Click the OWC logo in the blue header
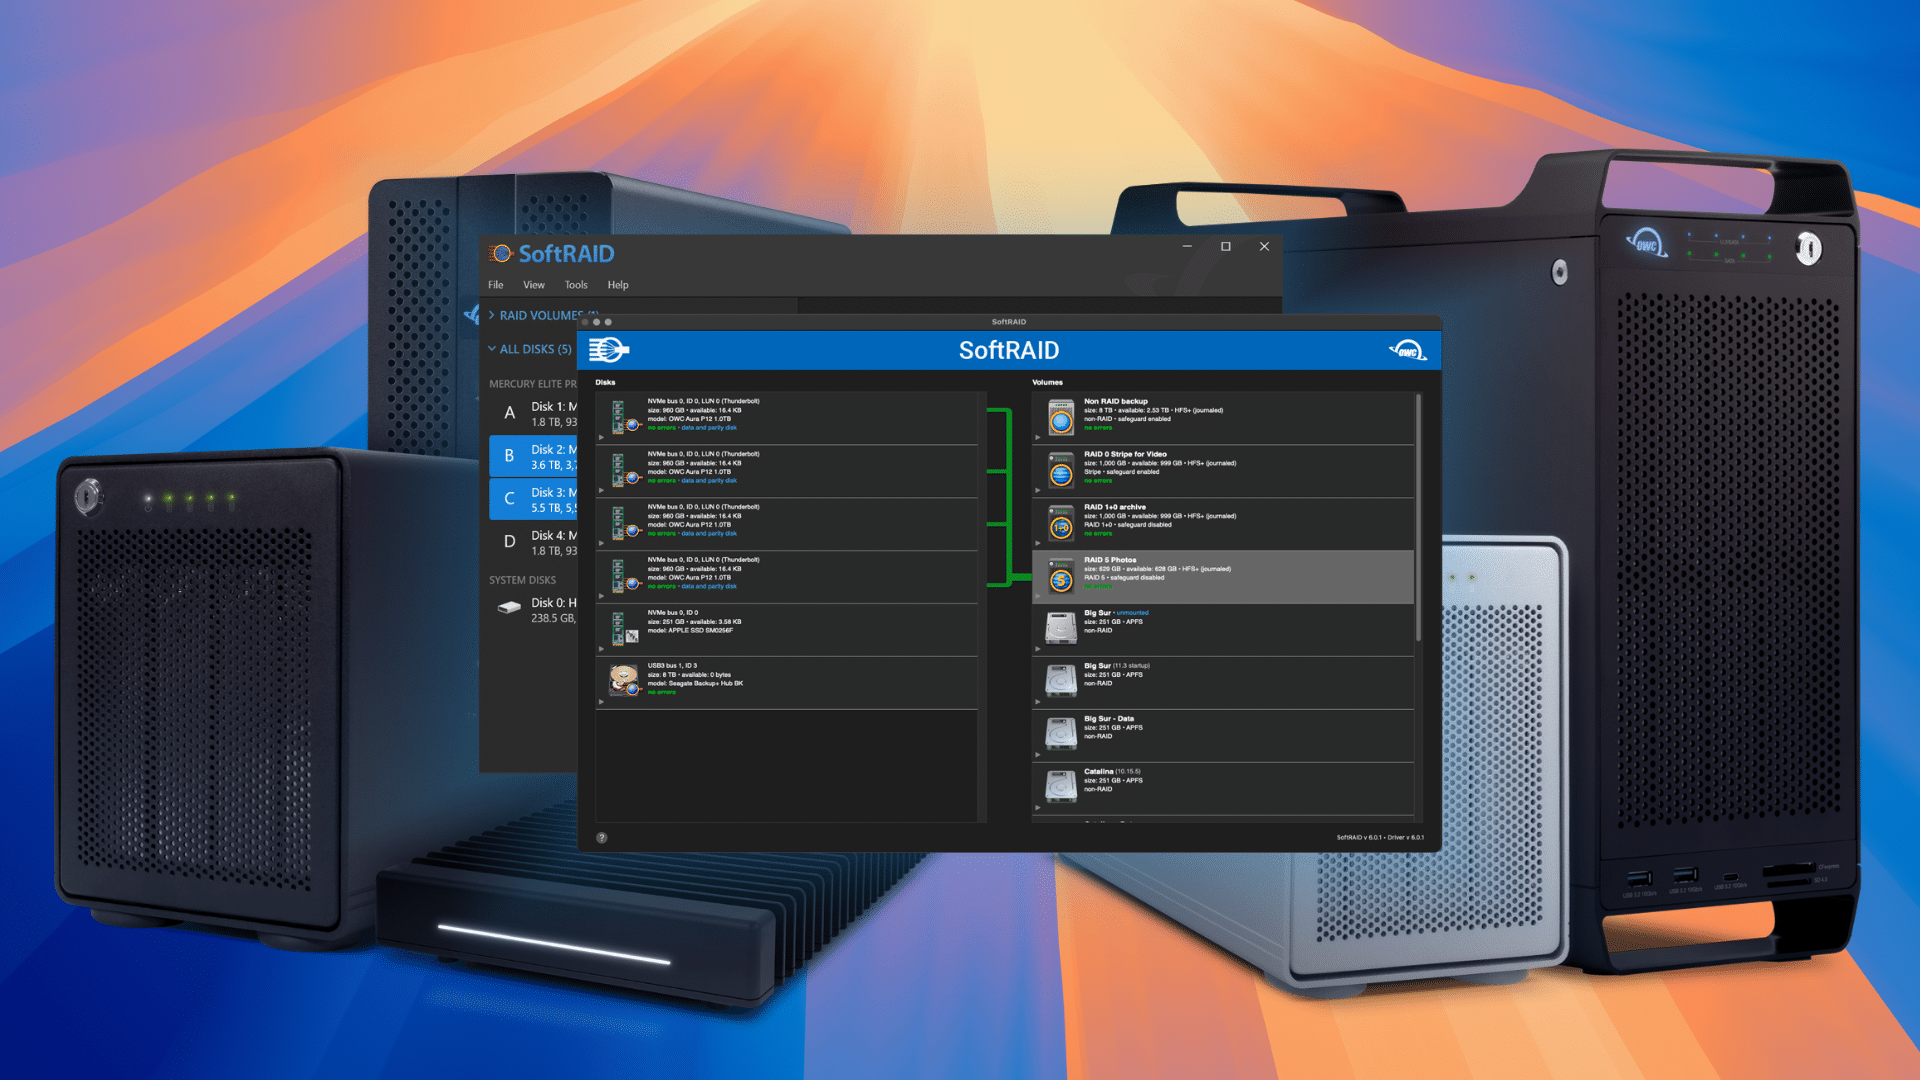1920x1080 pixels. click(x=1408, y=350)
